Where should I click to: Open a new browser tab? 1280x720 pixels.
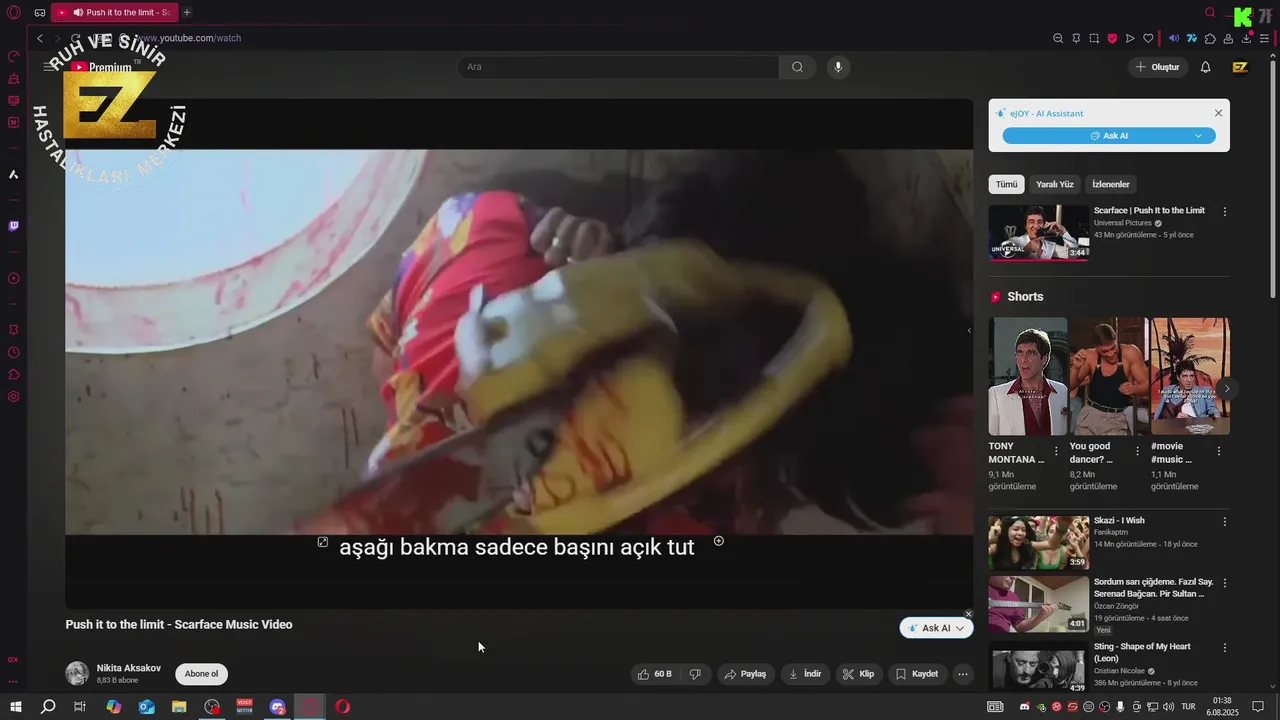point(187,12)
